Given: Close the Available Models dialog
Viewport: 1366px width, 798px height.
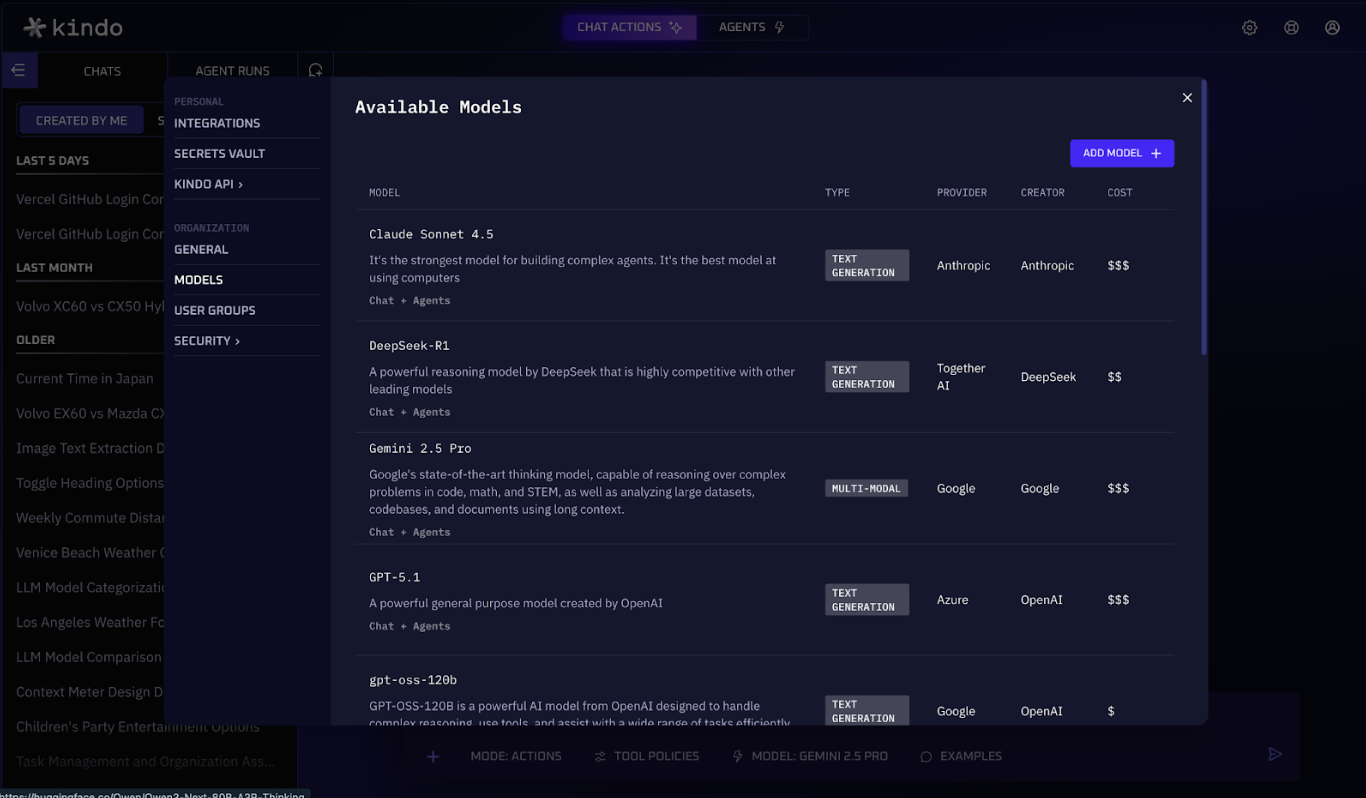Looking at the screenshot, I should 1187,98.
